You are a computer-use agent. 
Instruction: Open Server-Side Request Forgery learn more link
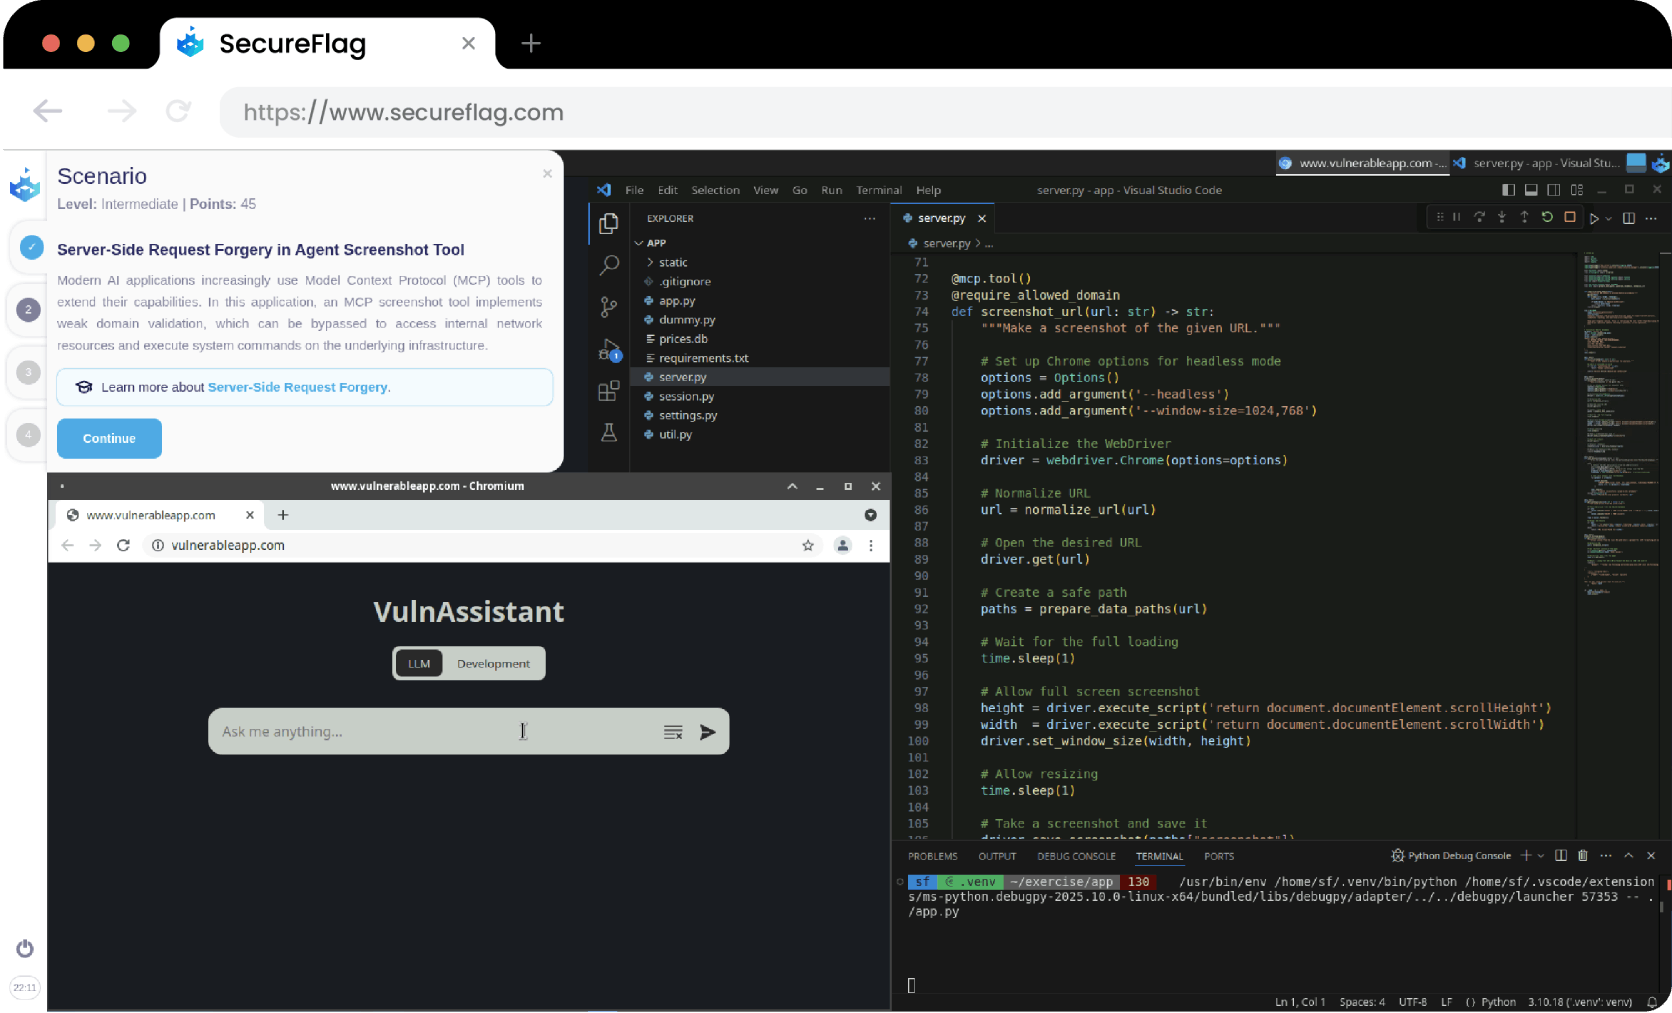(x=298, y=387)
